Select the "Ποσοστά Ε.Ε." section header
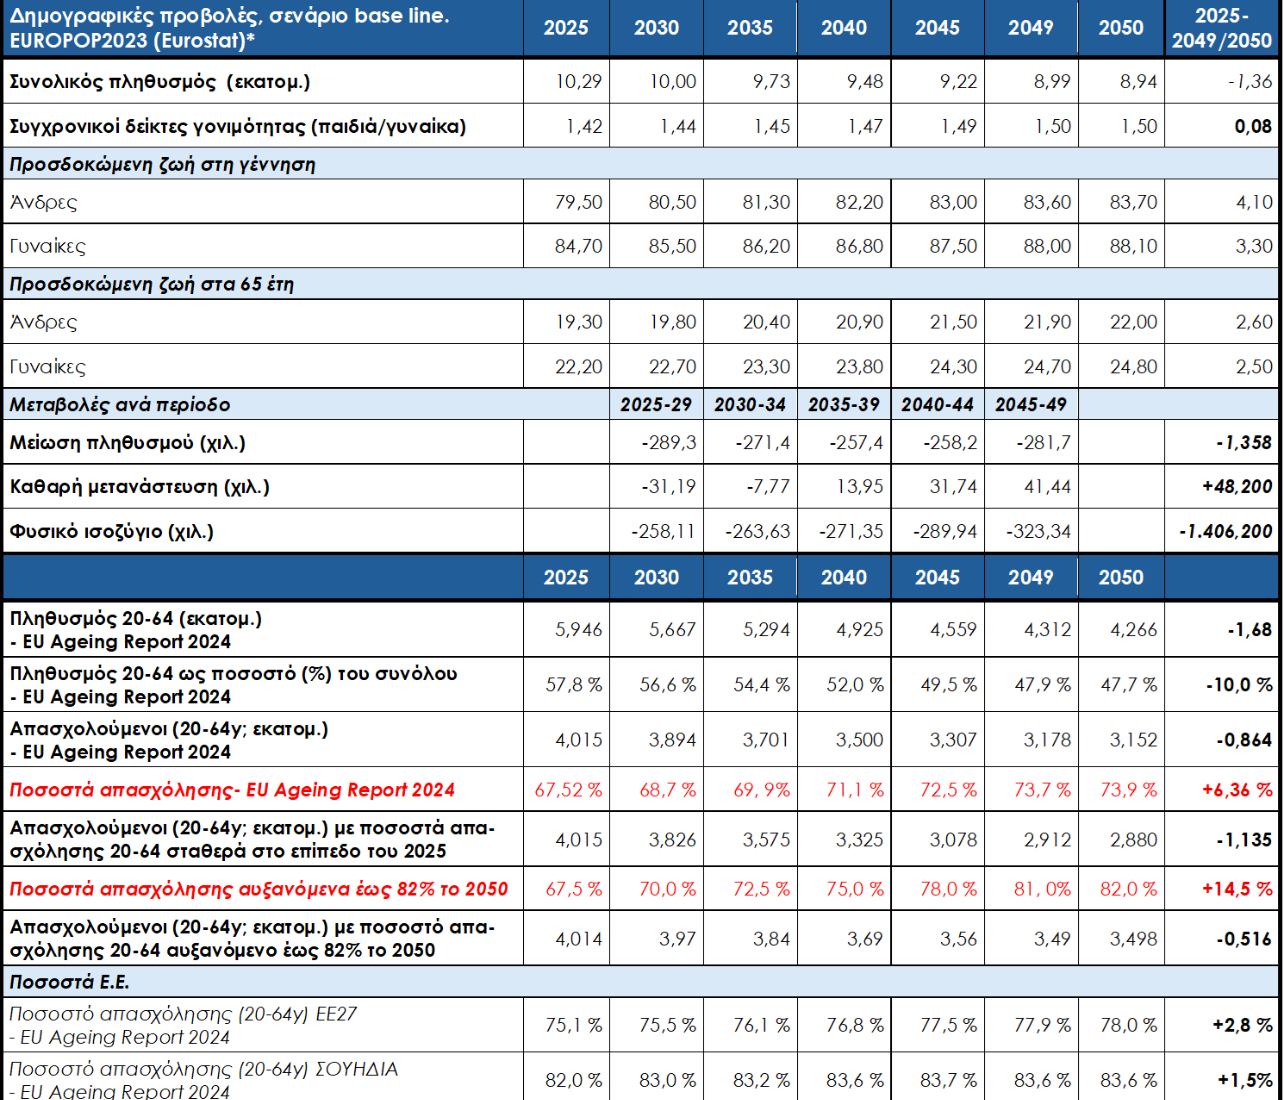This screenshot has height=1100, width=1284. tap(70, 982)
